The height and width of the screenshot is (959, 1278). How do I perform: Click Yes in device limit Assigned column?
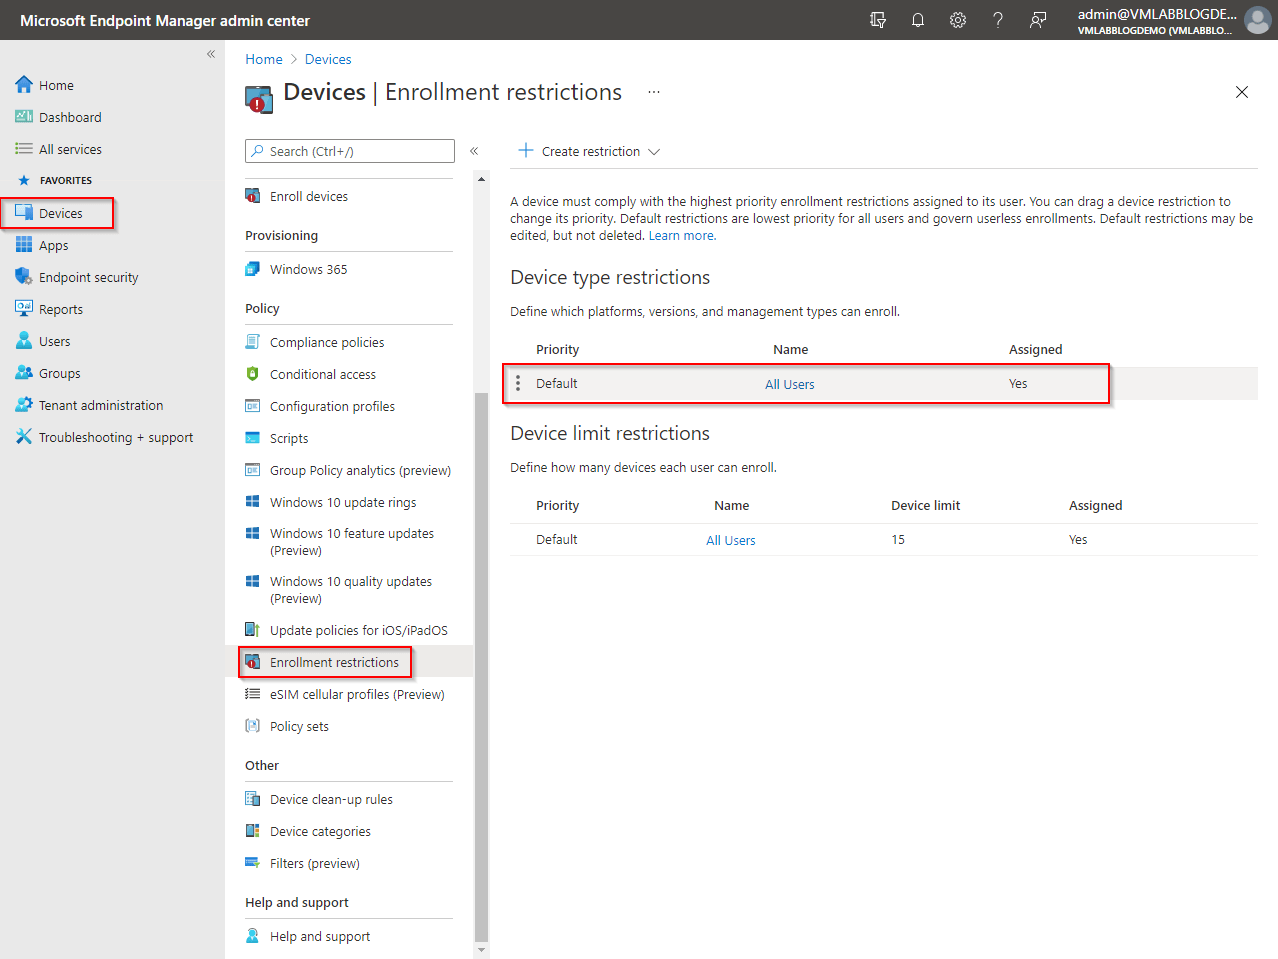1078,539
